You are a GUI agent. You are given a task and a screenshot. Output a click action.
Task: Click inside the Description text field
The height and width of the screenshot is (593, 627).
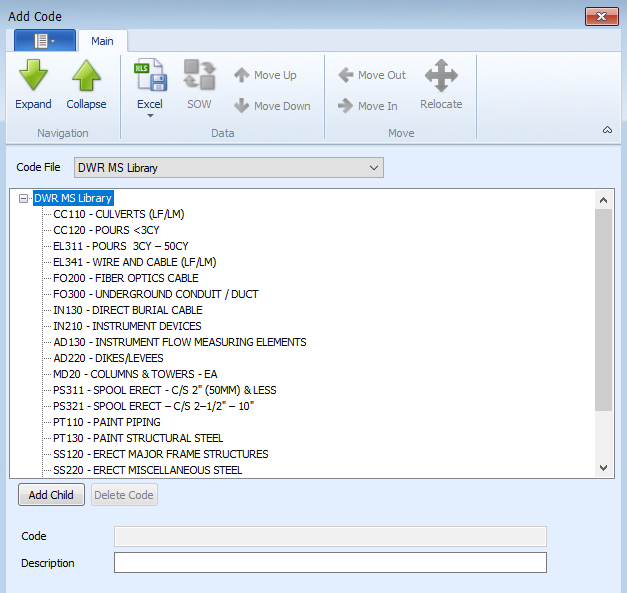click(330, 563)
